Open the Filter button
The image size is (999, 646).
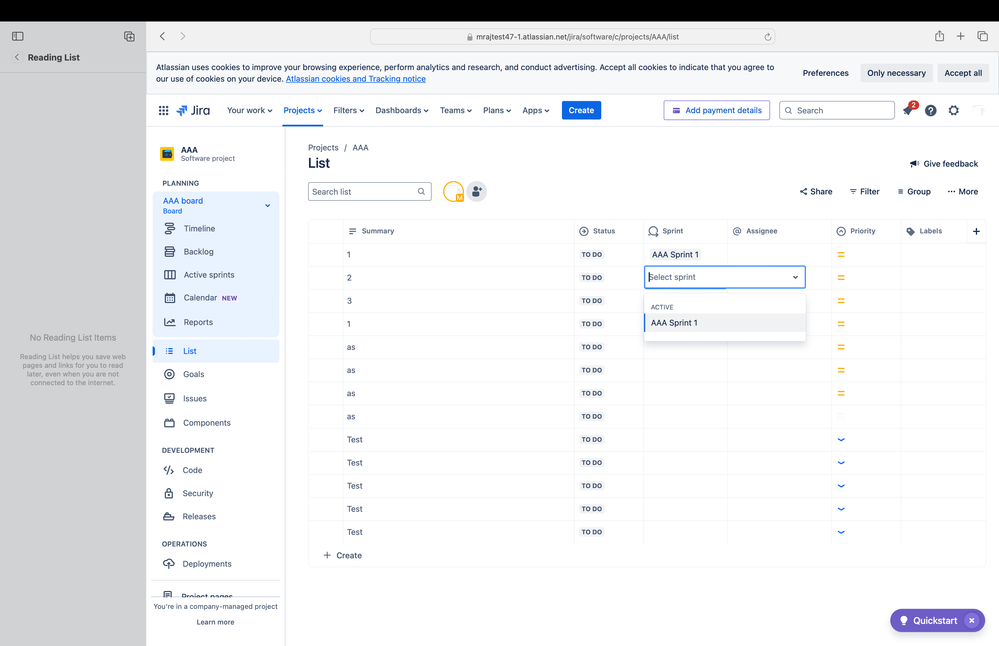click(x=865, y=191)
